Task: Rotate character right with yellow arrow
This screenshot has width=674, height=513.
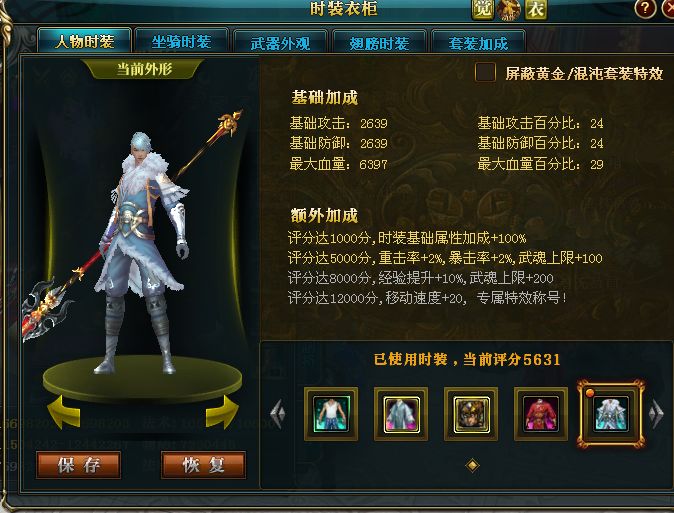Action: [x=222, y=412]
